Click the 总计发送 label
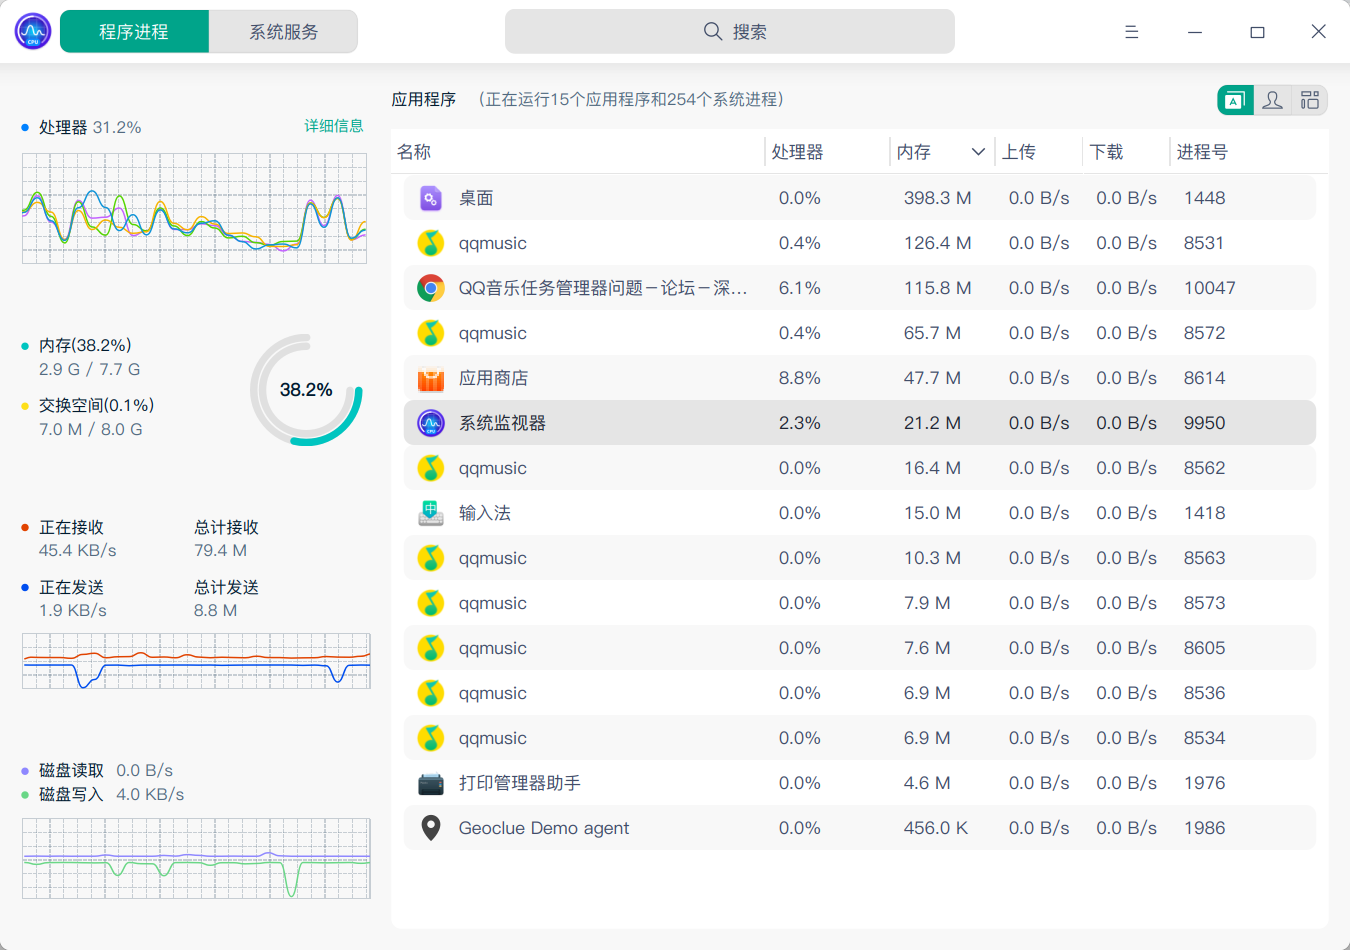This screenshot has width=1350, height=950. 226,587
